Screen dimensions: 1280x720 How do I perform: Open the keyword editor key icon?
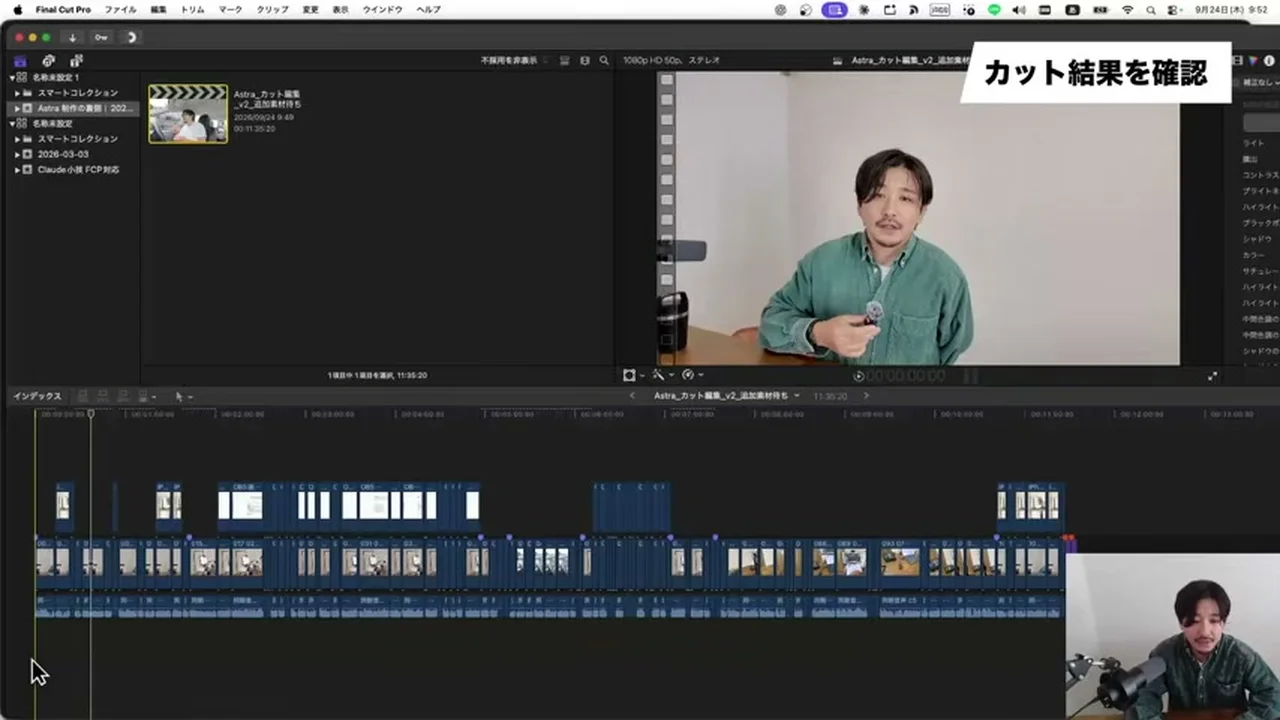tap(101, 37)
